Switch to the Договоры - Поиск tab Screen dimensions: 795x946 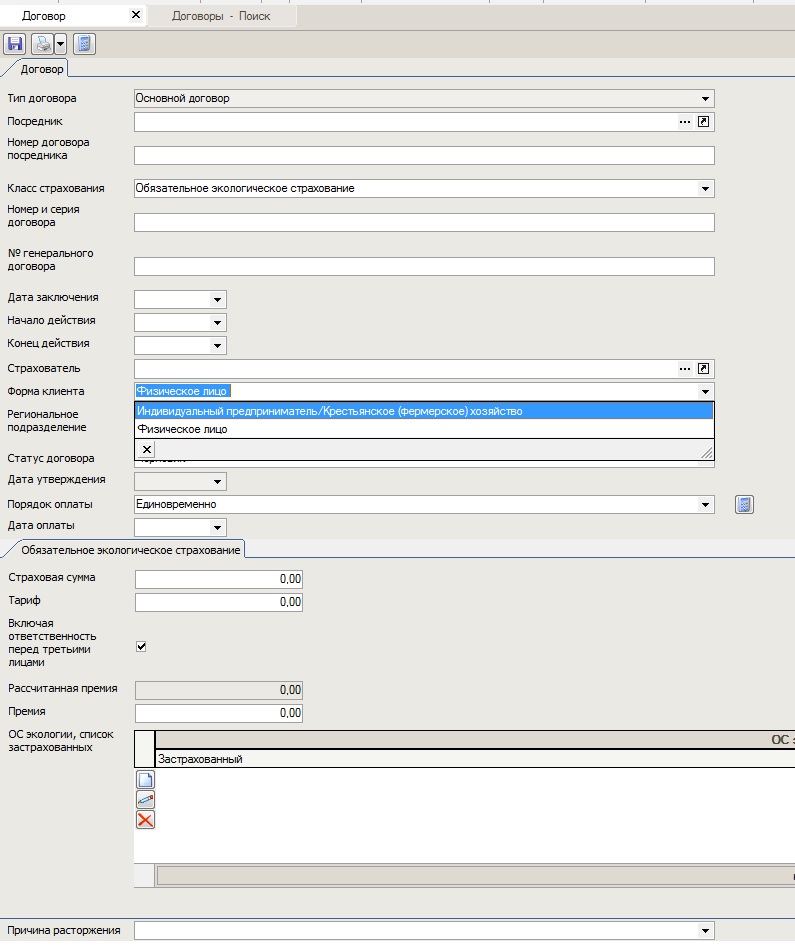221,16
